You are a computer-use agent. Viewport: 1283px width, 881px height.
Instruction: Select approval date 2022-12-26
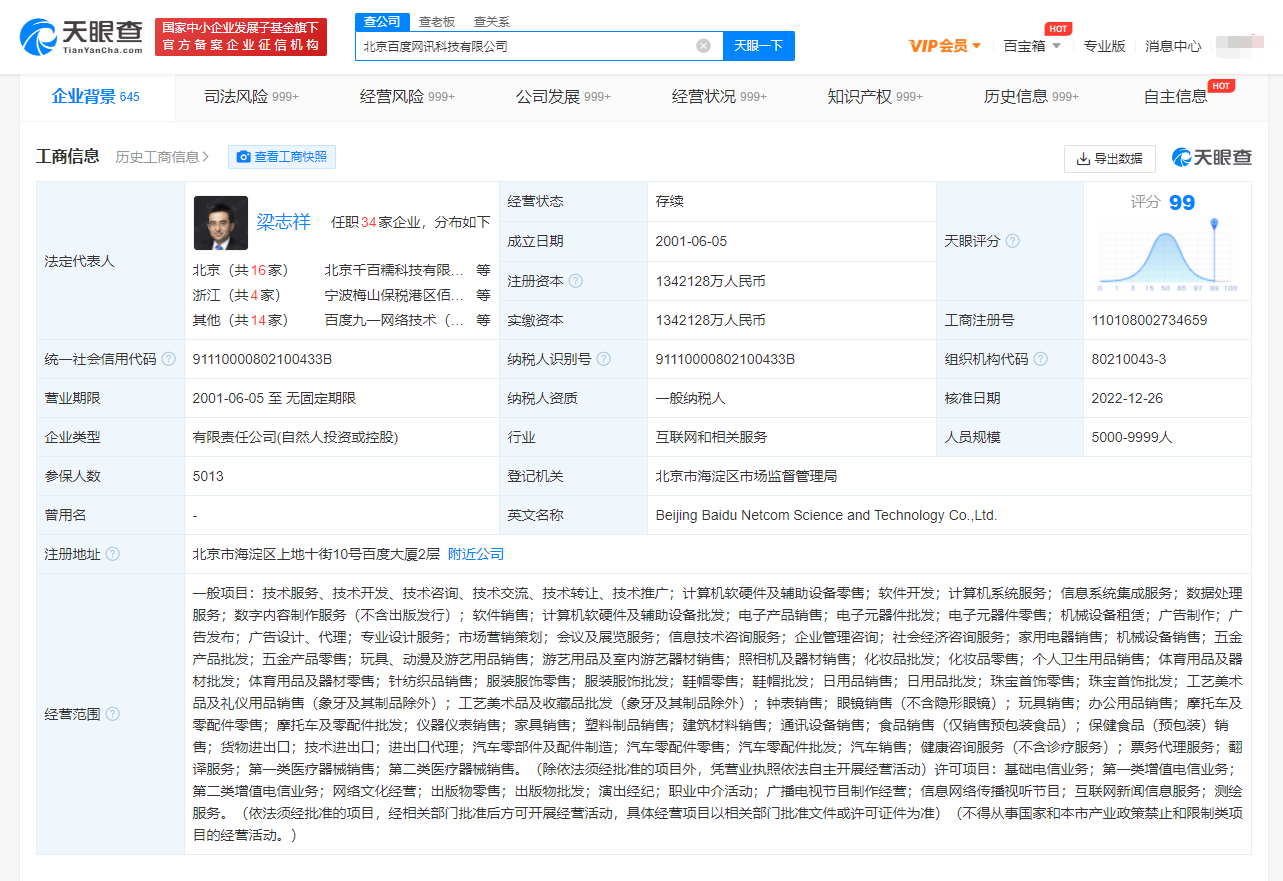click(x=1128, y=398)
